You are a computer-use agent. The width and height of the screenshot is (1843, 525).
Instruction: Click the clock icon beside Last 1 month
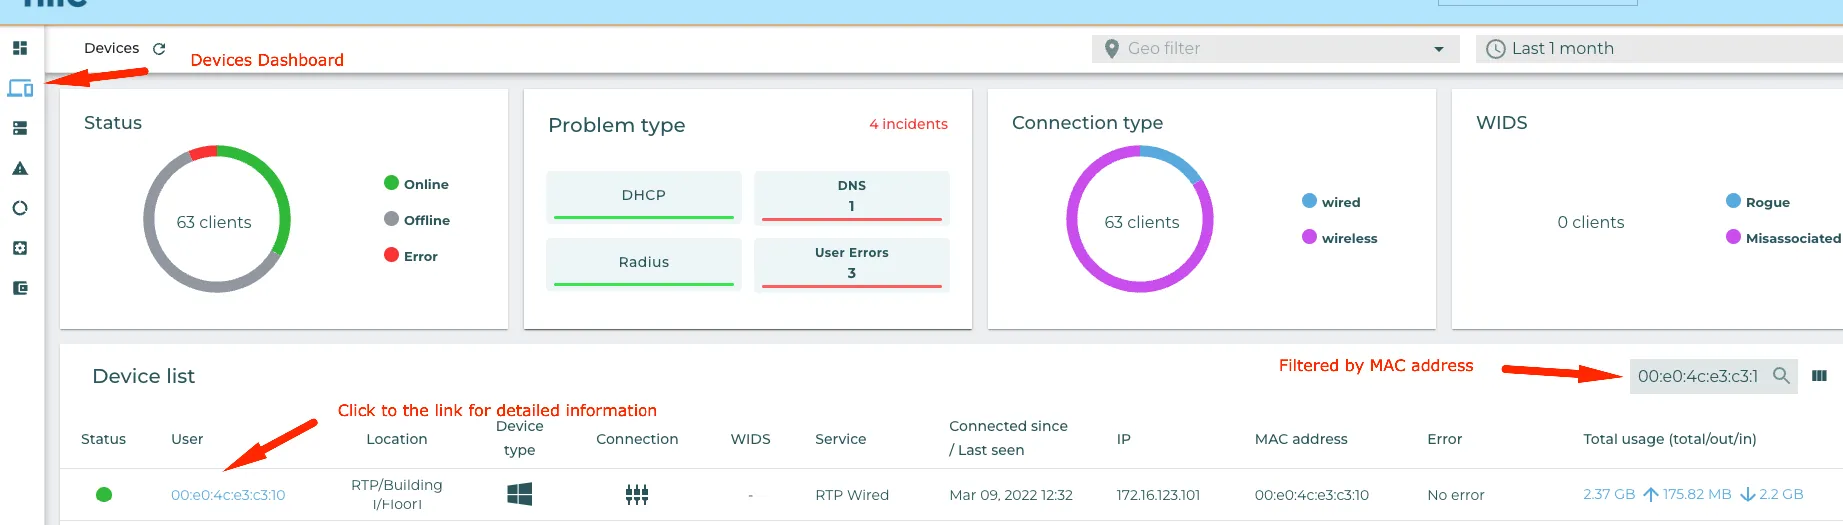pos(1496,49)
